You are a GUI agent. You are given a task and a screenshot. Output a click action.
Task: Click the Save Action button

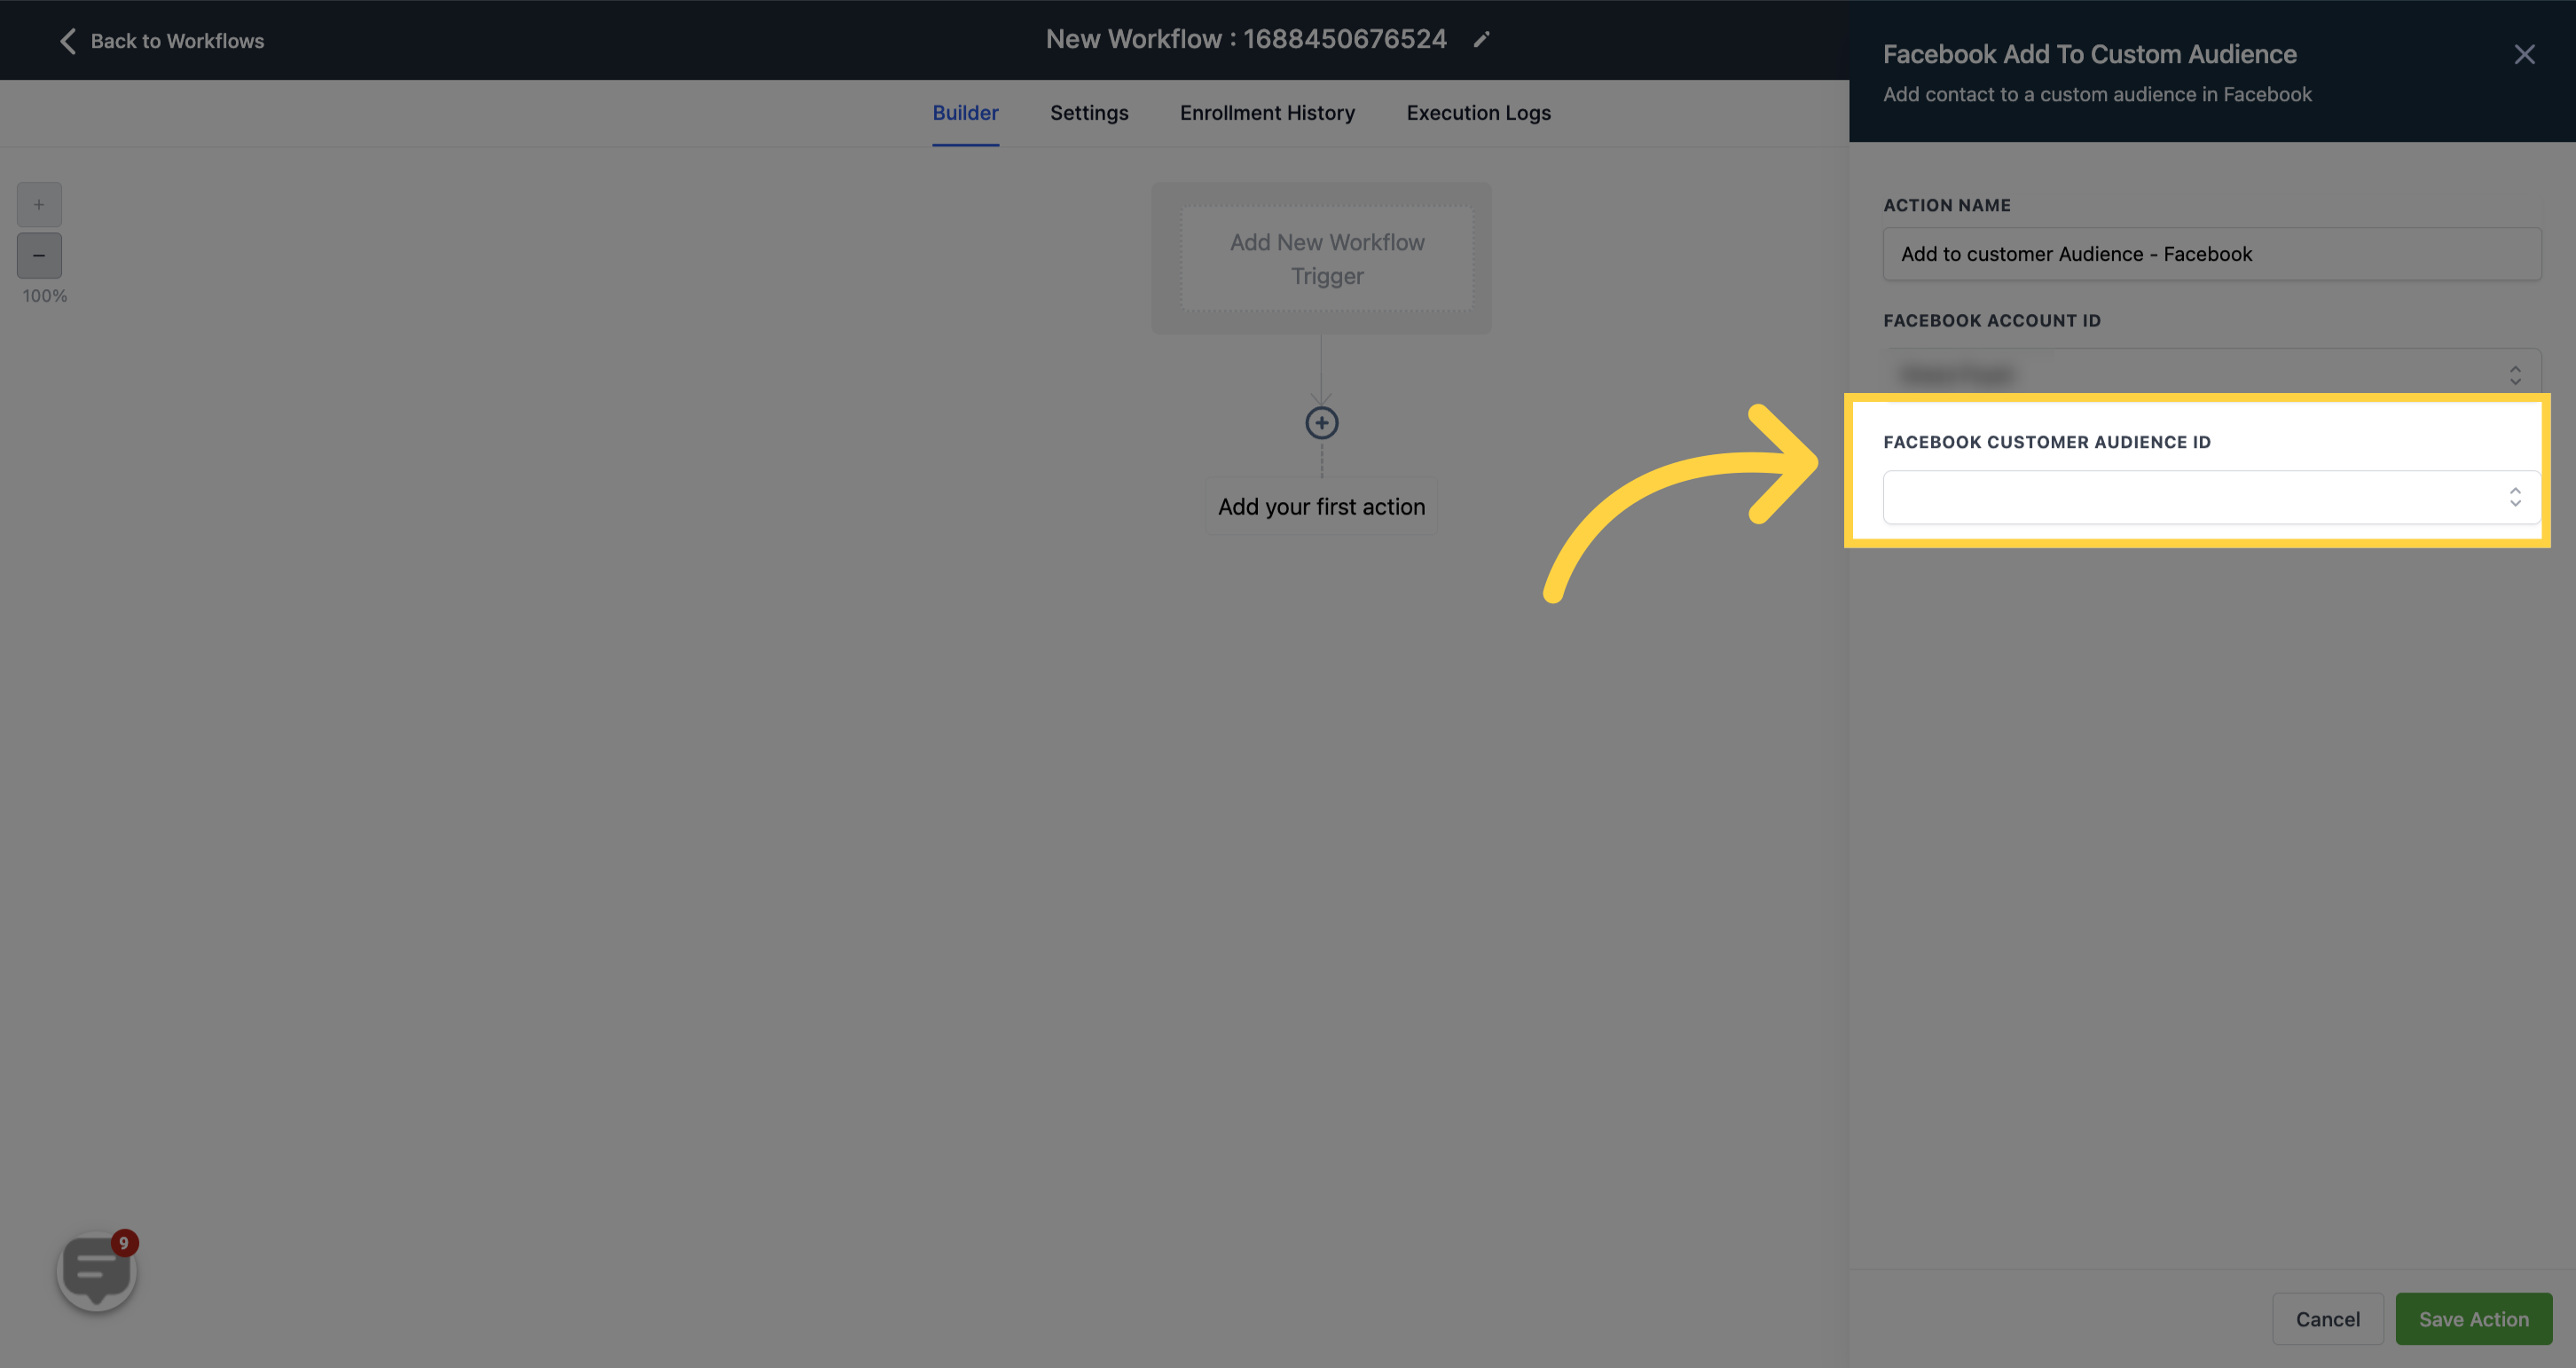tap(2474, 1317)
